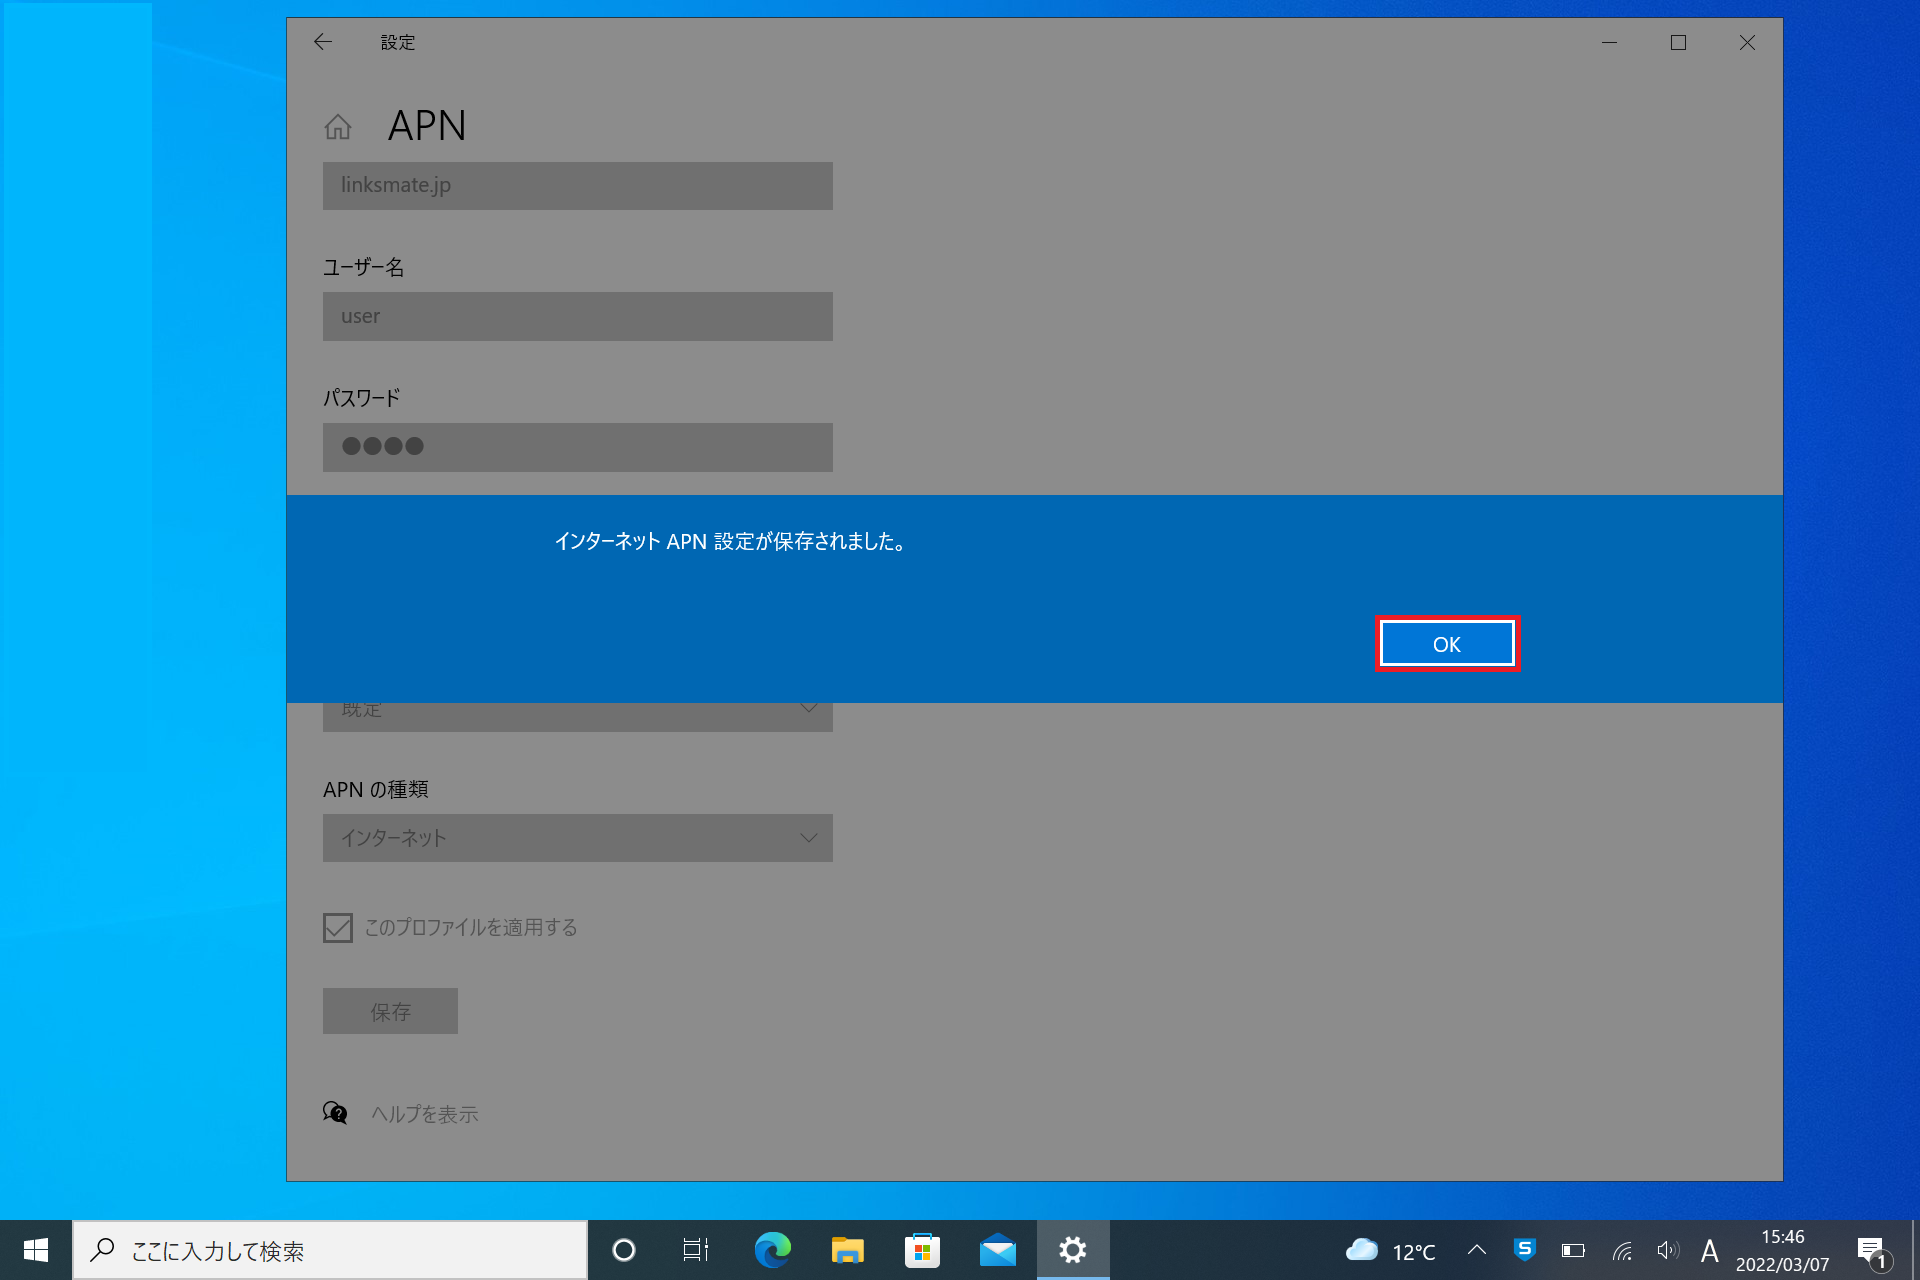The height and width of the screenshot is (1280, 1920).
Task: Open the notification center icon
Action: point(1872,1250)
